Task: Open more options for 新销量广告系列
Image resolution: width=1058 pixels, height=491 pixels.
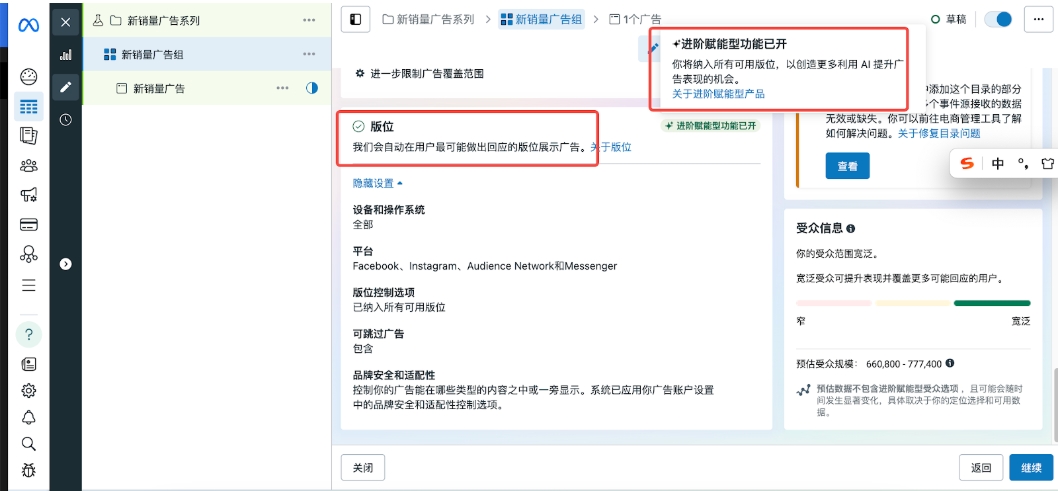Action: point(309,20)
